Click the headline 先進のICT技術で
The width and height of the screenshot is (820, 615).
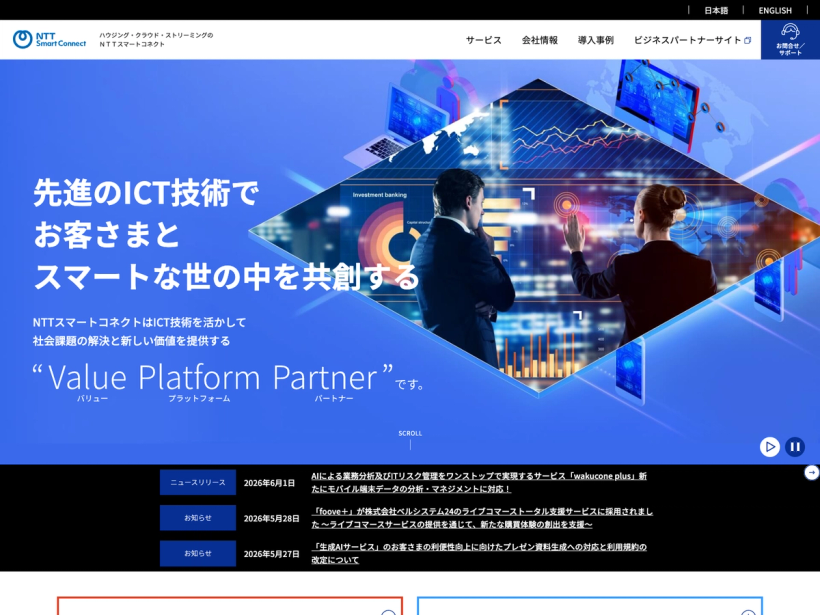146,193
